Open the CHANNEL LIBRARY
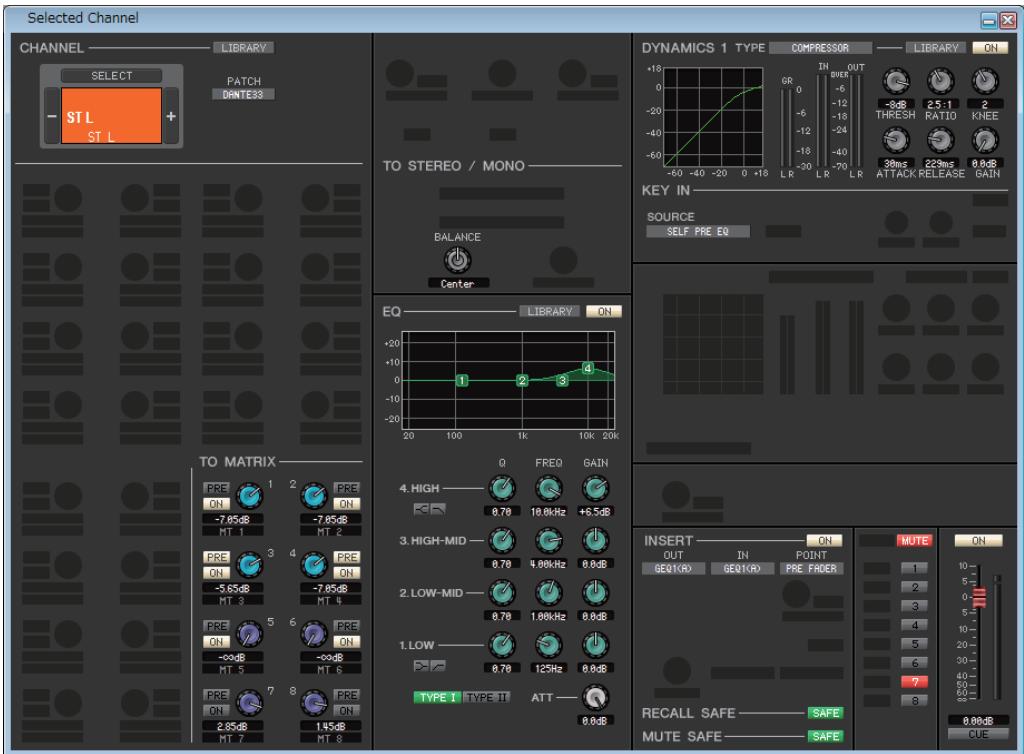Viewport: 1024px width, 754px height. pyautogui.click(x=244, y=48)
